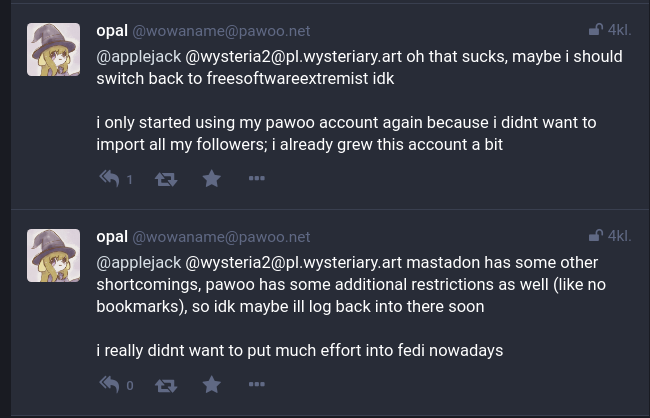
Task: Favourite the first post about freesoftwareextremist
Action: (212, 179)
